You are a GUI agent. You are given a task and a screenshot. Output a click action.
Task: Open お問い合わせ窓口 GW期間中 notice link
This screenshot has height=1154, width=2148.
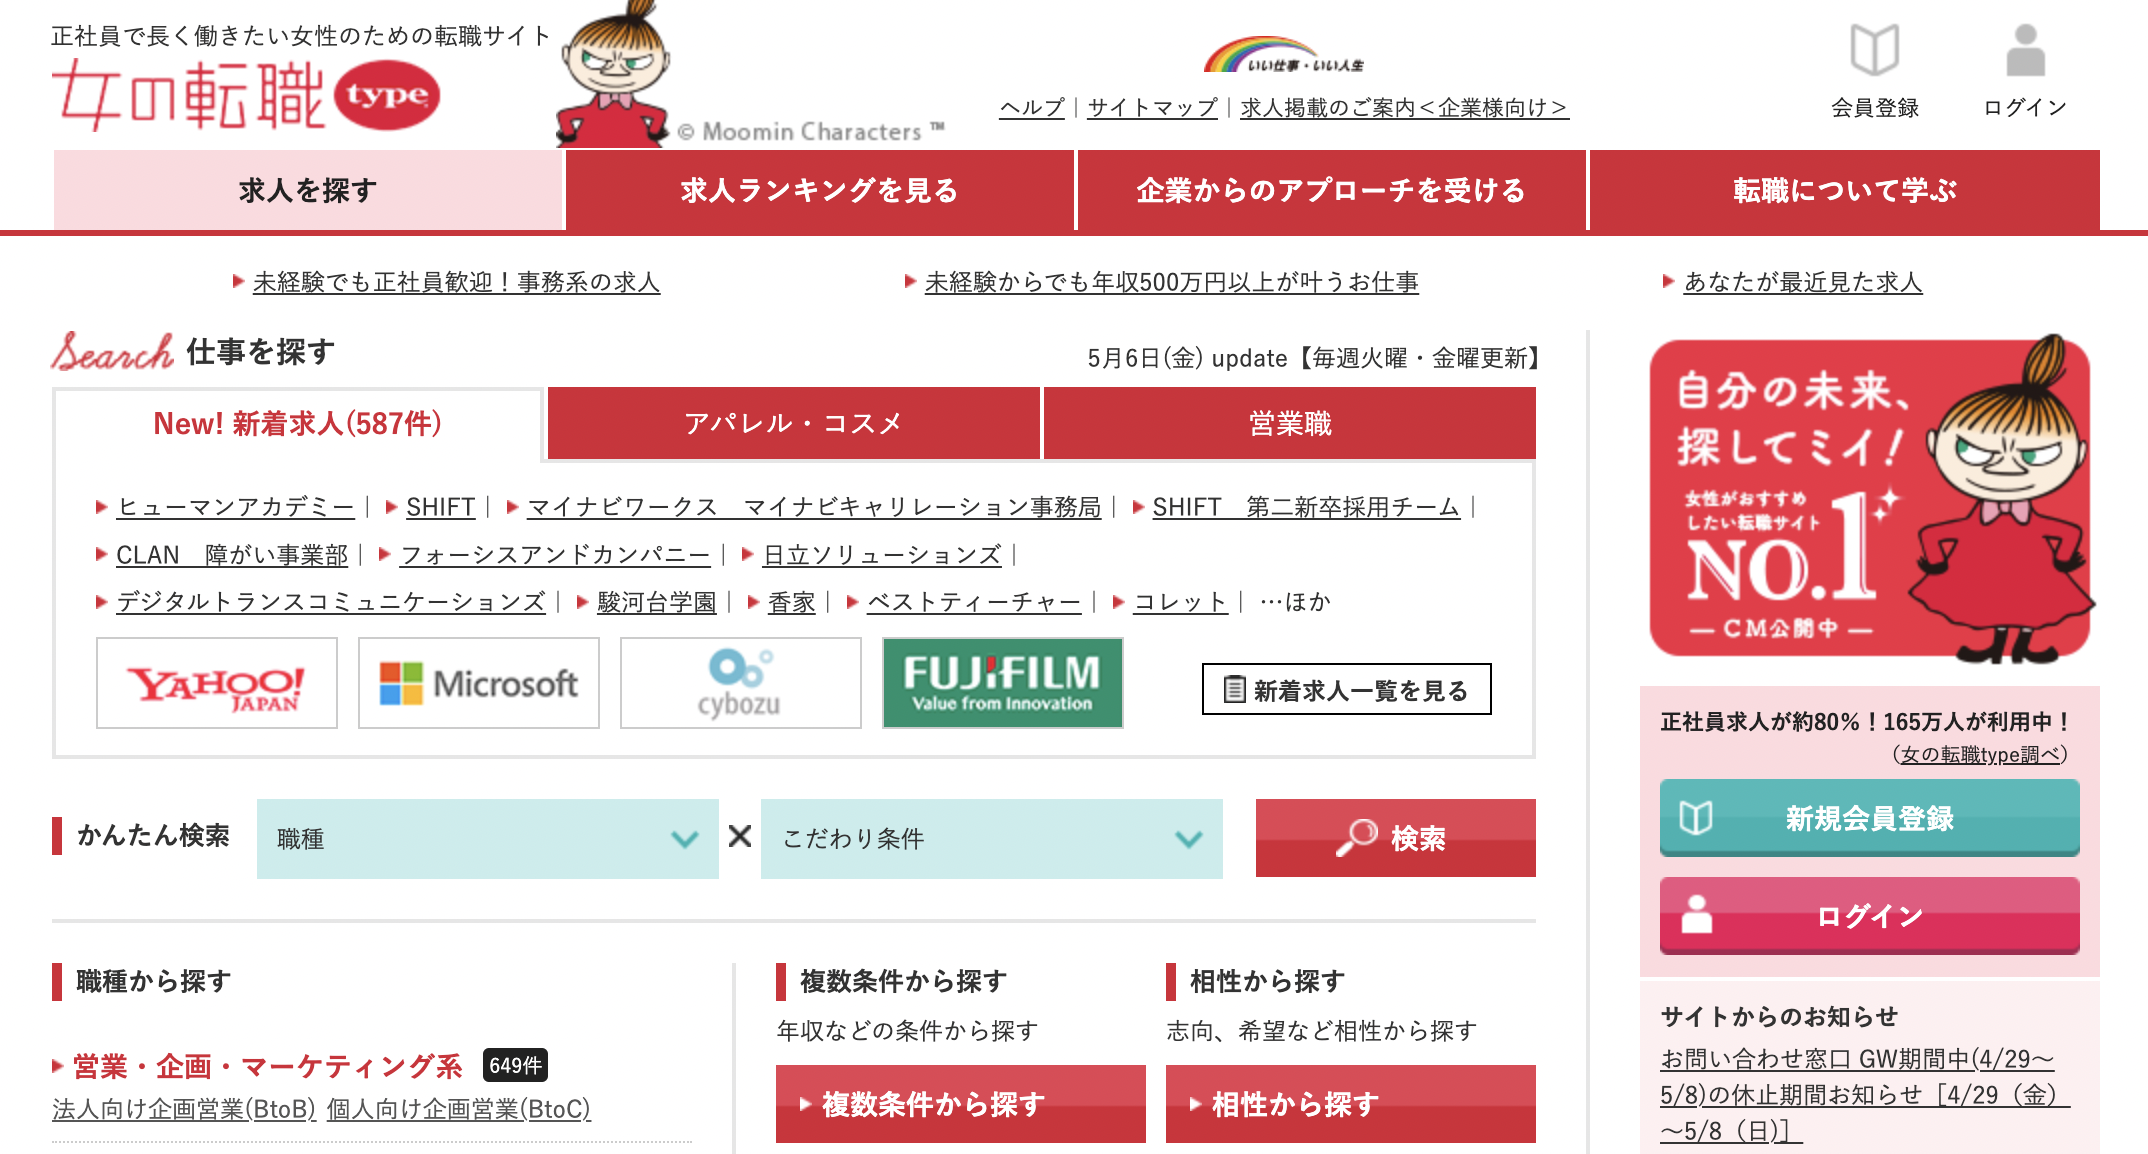coord(1864,1095)
